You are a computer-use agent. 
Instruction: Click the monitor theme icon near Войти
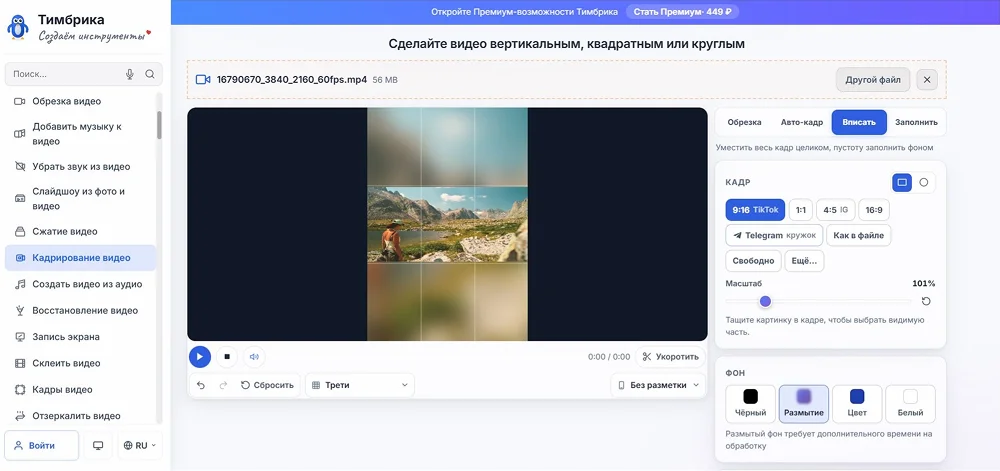tap(98, 446)
